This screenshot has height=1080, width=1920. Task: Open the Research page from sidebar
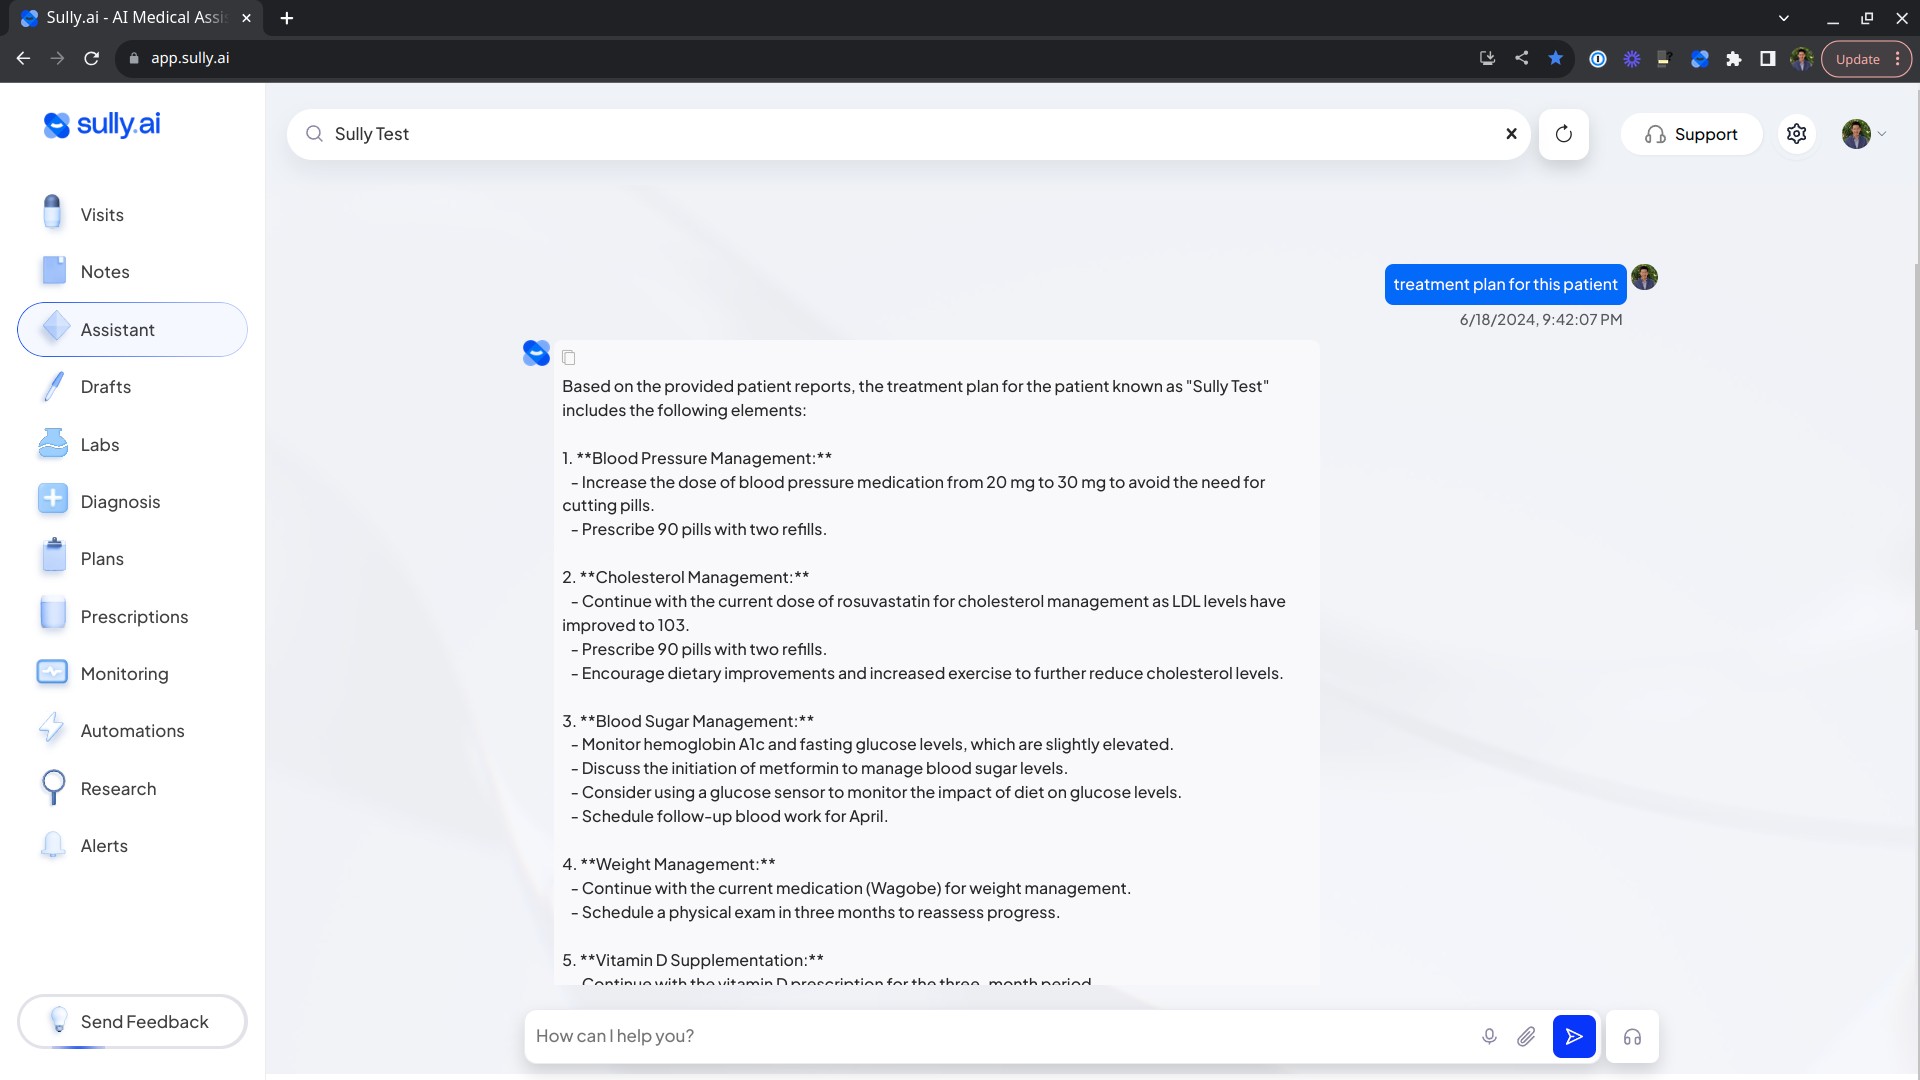point(118,789)
